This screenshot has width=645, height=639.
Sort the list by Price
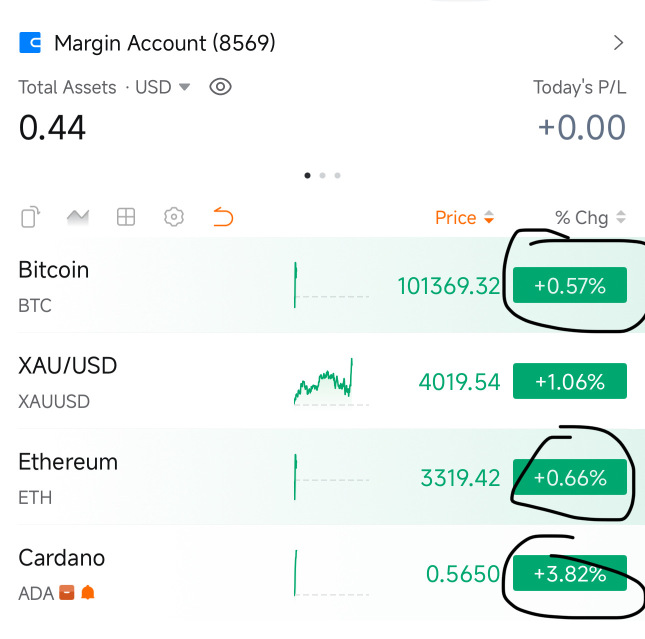point(464,217)
